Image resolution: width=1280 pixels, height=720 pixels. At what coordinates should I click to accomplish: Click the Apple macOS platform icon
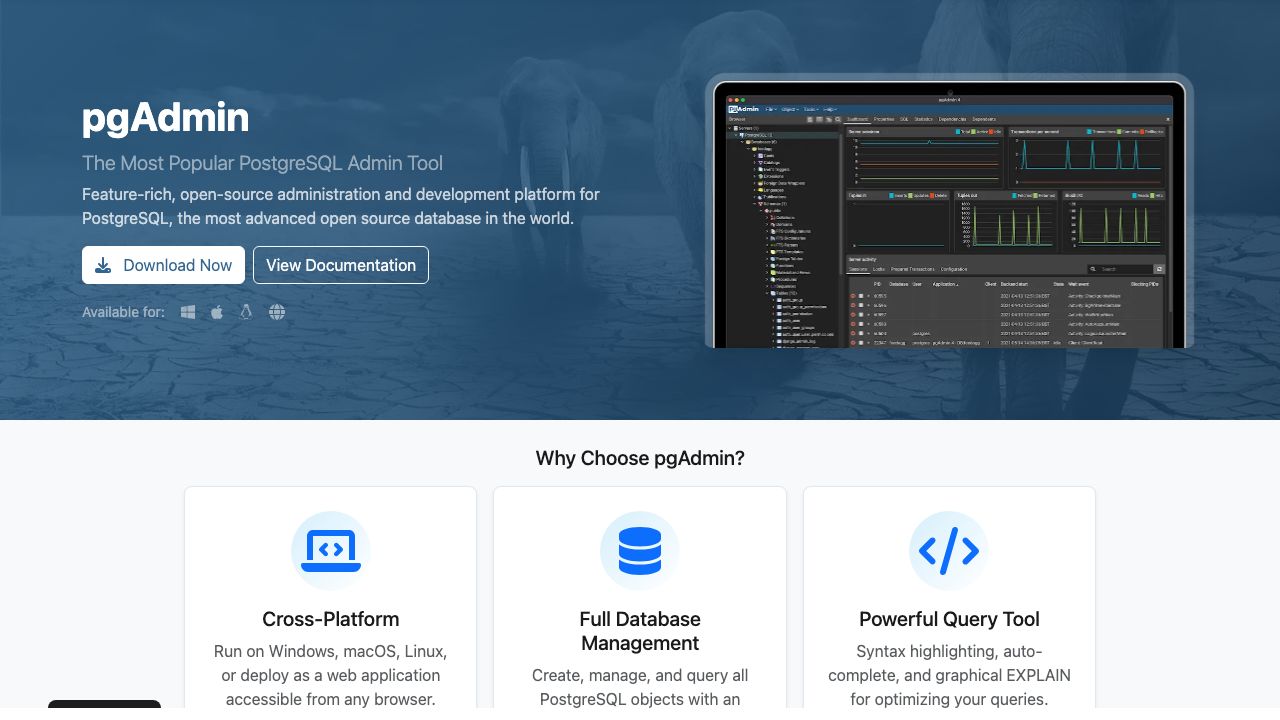(217, 312)
